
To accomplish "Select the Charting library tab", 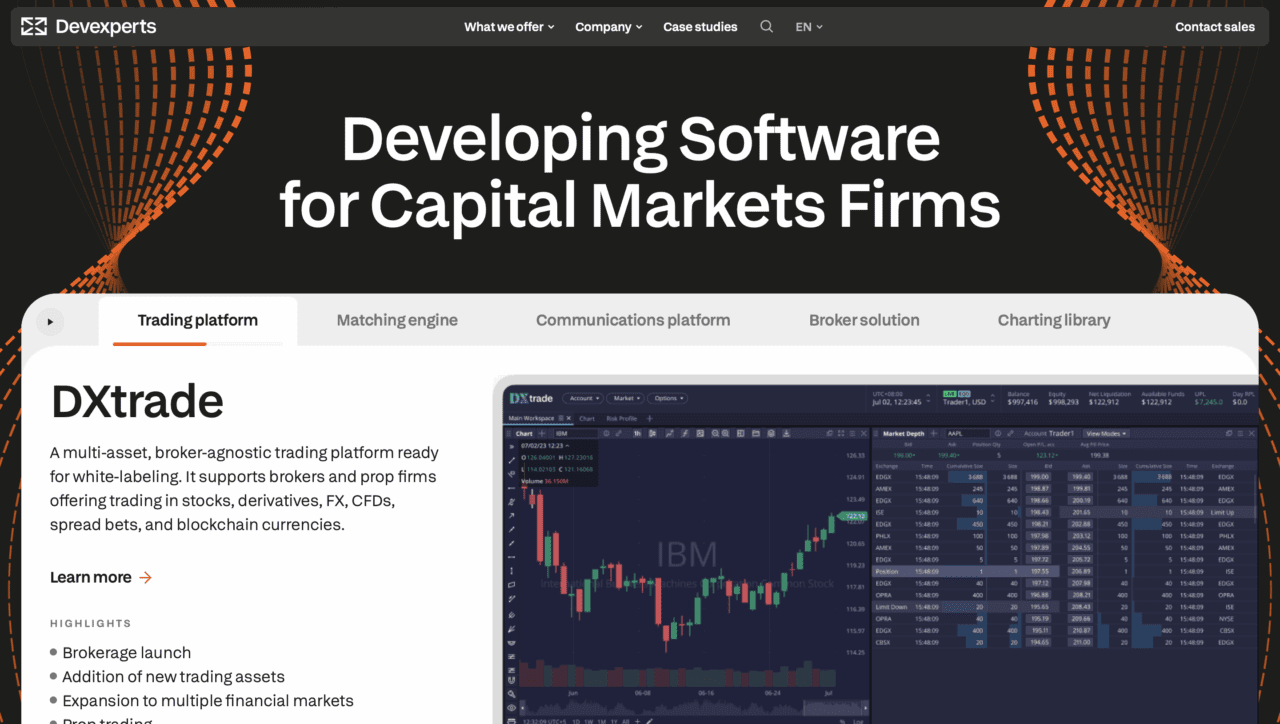I will tap(1054, 320).
